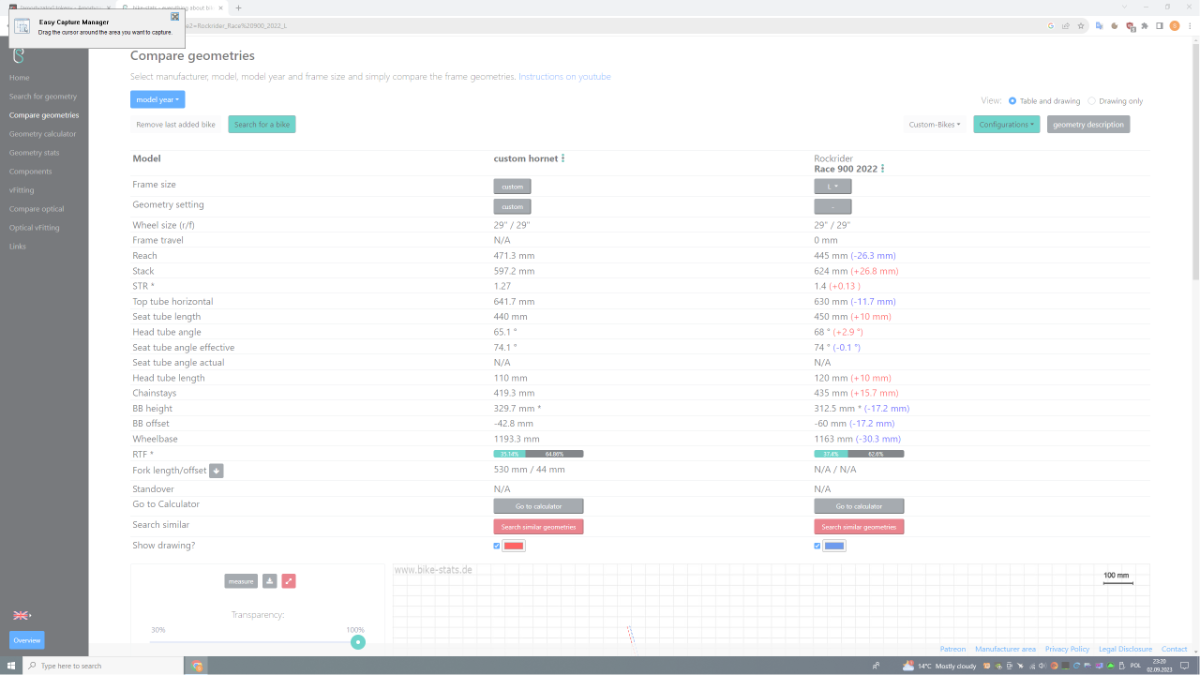The width and height of the screenshot is (1200, 675).
Task: Bookmark this page with the star icon
Action: [1081, 26]
